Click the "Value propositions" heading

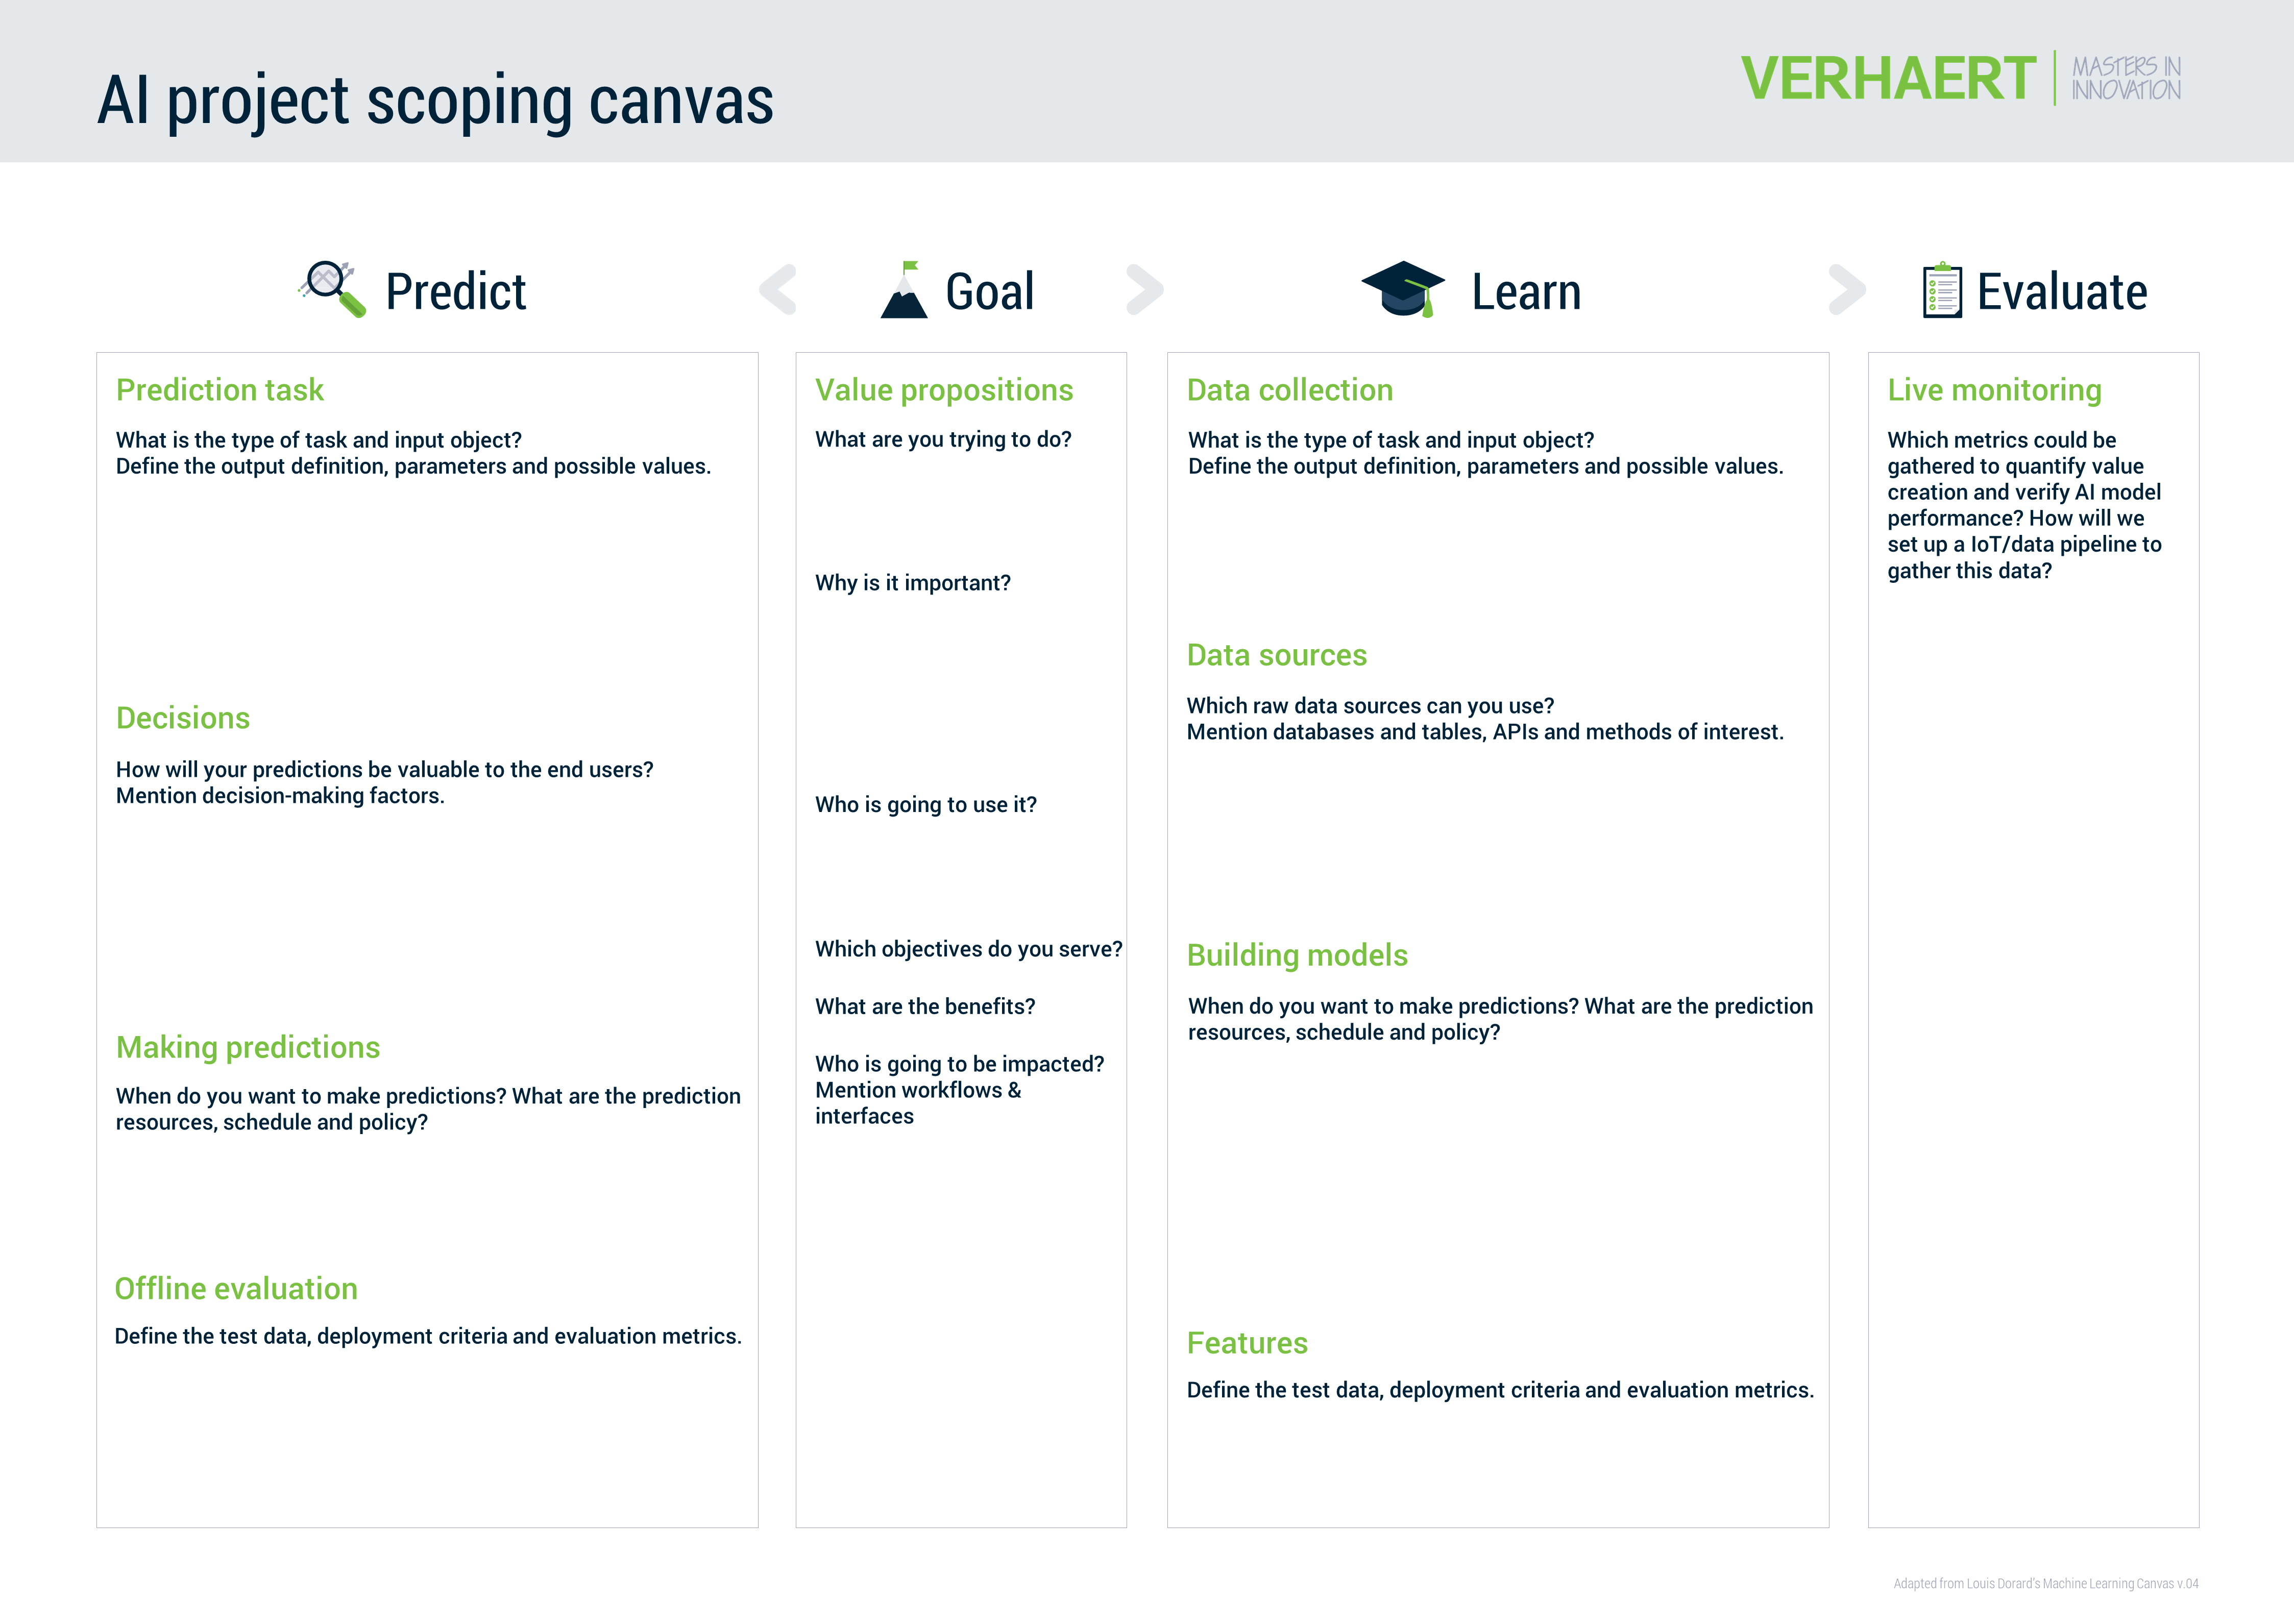(944, 390)
